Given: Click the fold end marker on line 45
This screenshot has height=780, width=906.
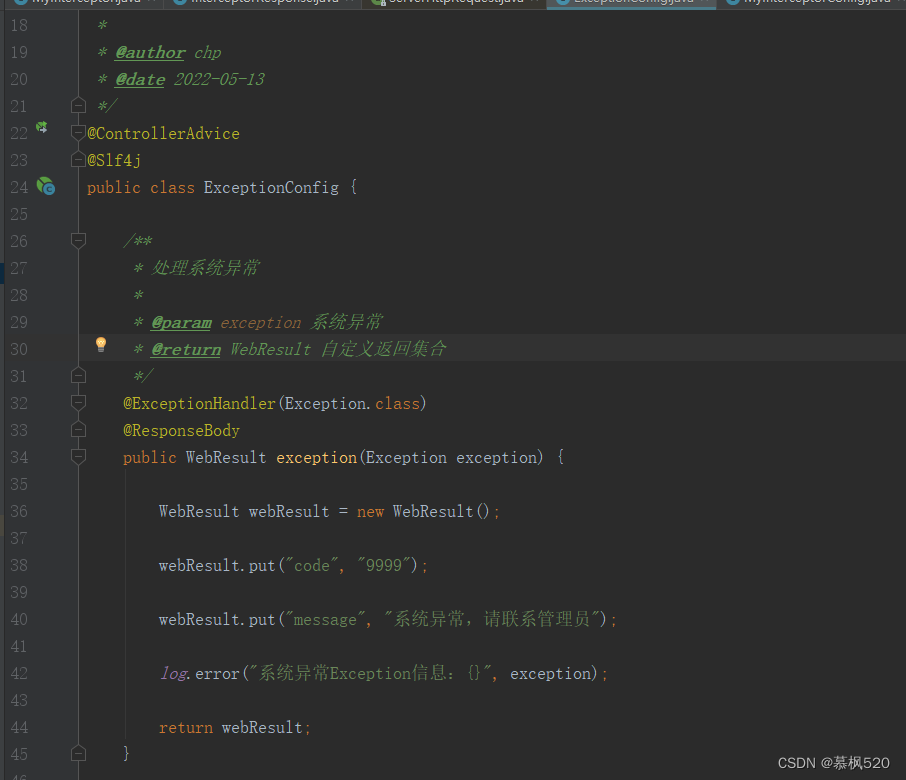Looking at the screenshot, I should 78,753.
